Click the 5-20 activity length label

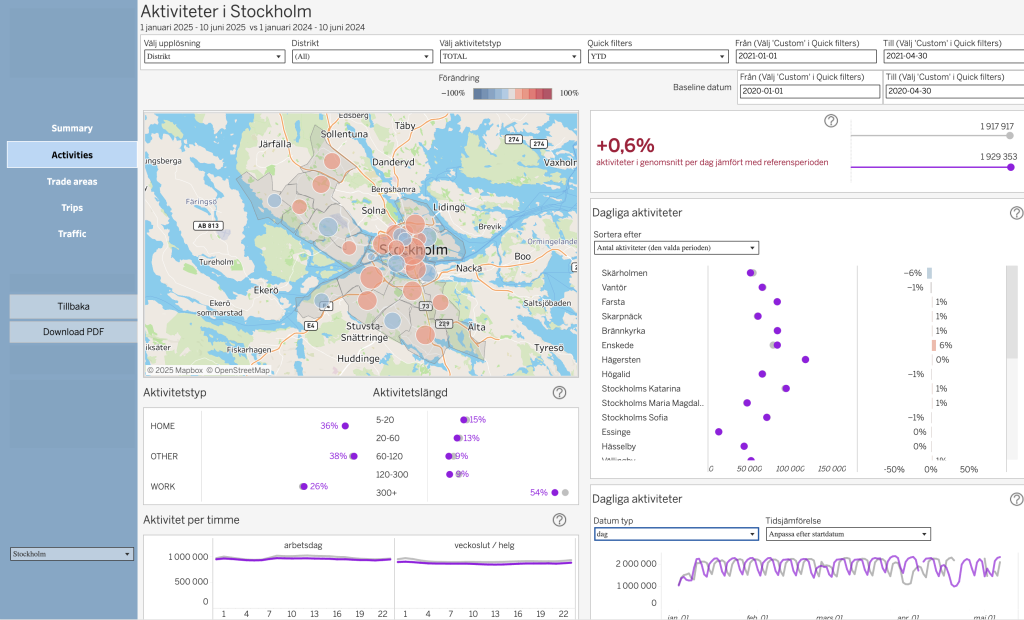pos(385,420)
